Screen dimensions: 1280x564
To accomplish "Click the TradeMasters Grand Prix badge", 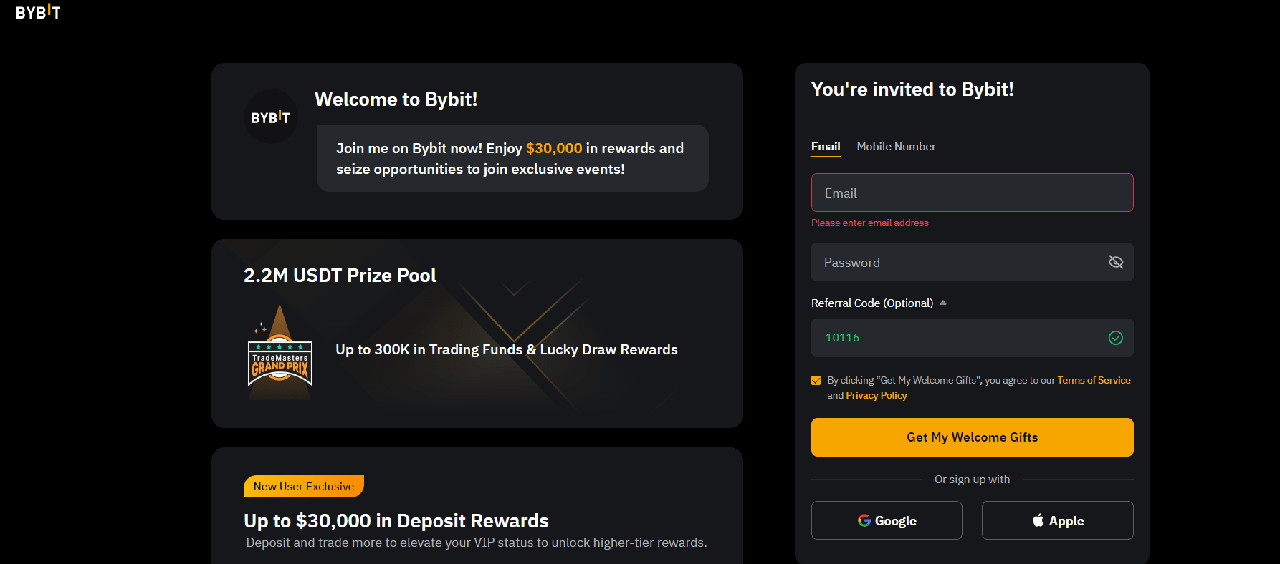I will tap(279, 353).
